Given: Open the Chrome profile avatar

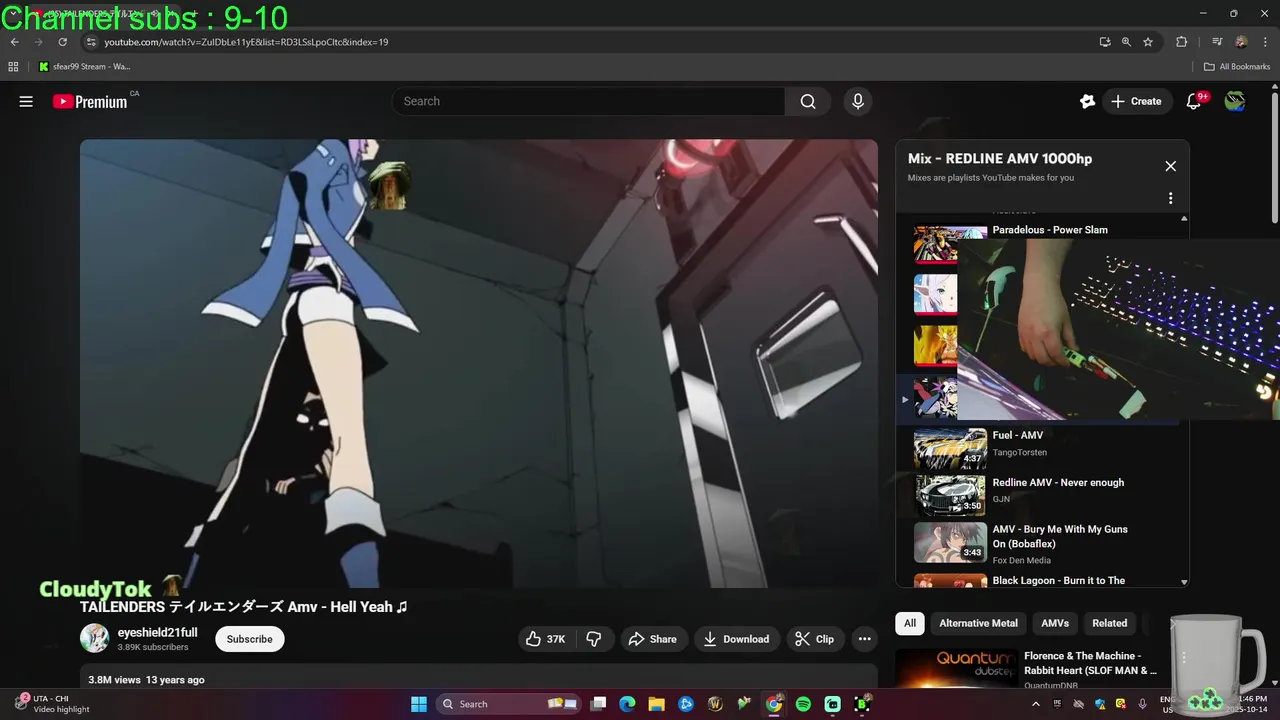Looking at the screenshot, I should [x=1241, y=42].
